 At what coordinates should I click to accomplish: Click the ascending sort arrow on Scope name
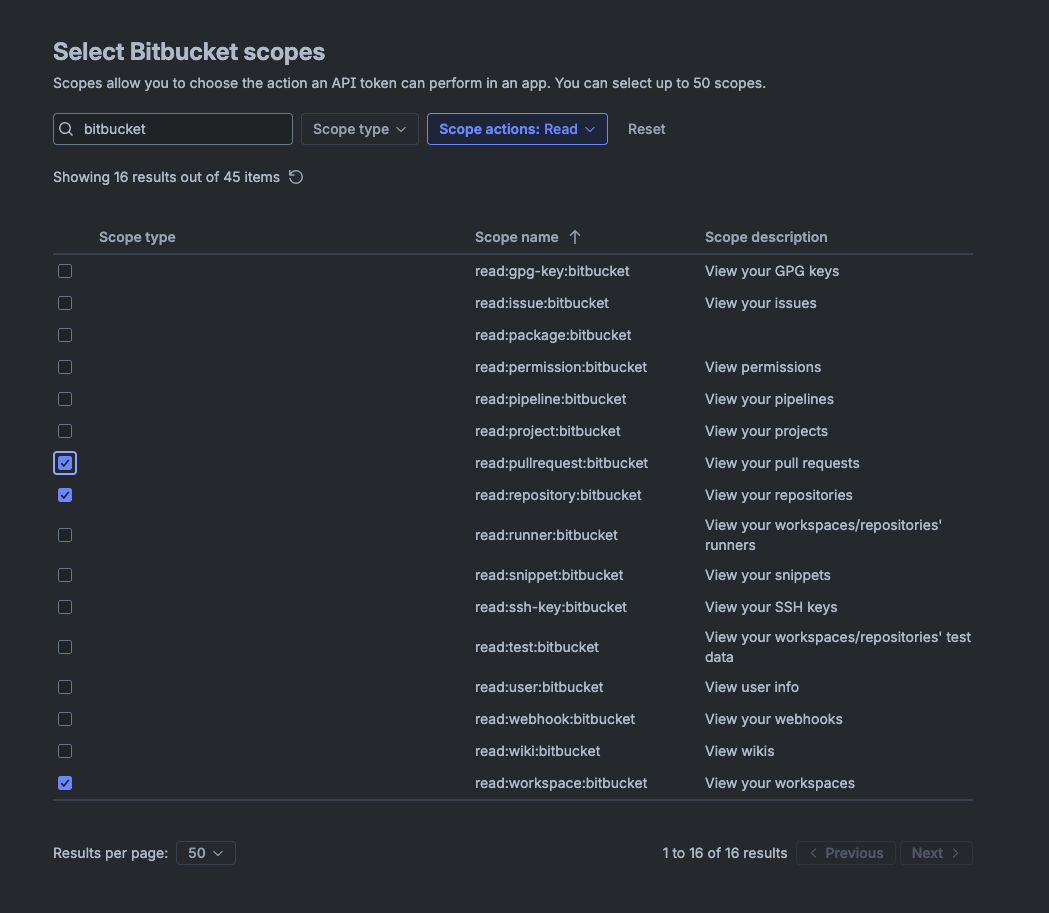click(x=575, y=237)
